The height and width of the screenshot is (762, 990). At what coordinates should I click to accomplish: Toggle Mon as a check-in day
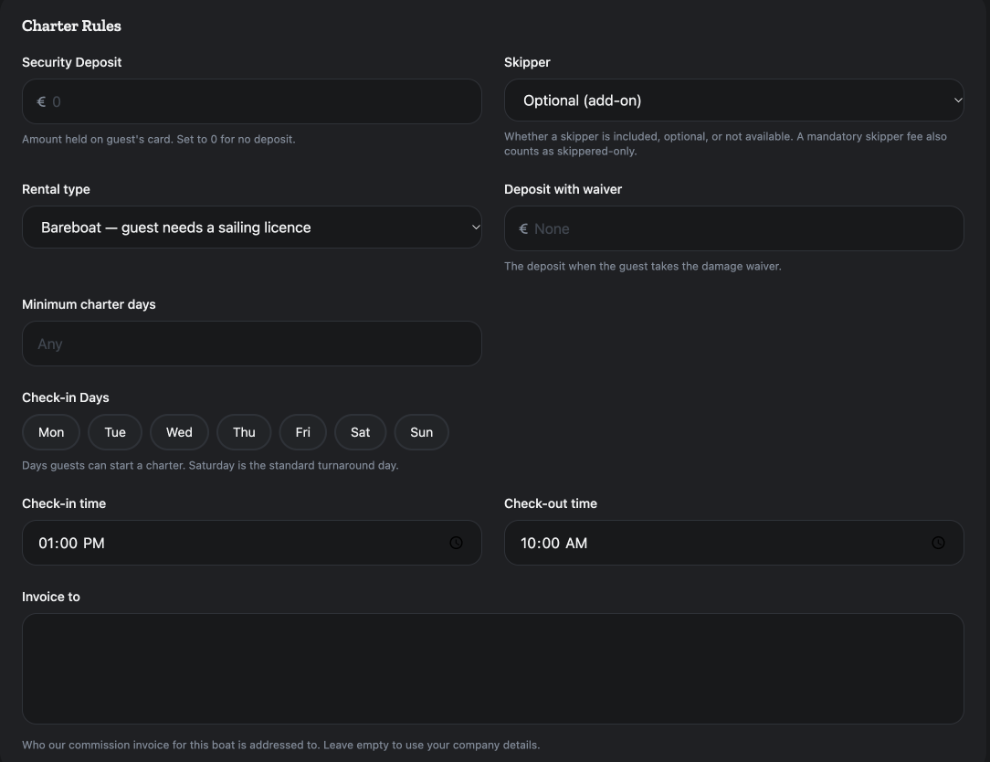click(x=51, y=432)
